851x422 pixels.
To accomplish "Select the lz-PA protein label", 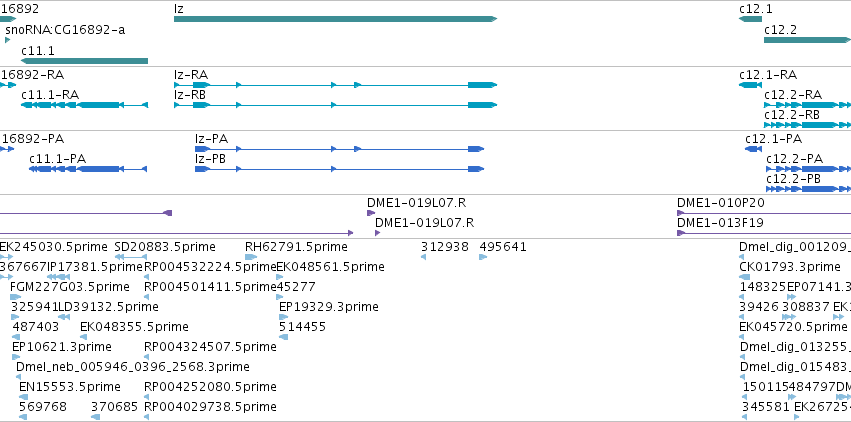I will [211, 139].
